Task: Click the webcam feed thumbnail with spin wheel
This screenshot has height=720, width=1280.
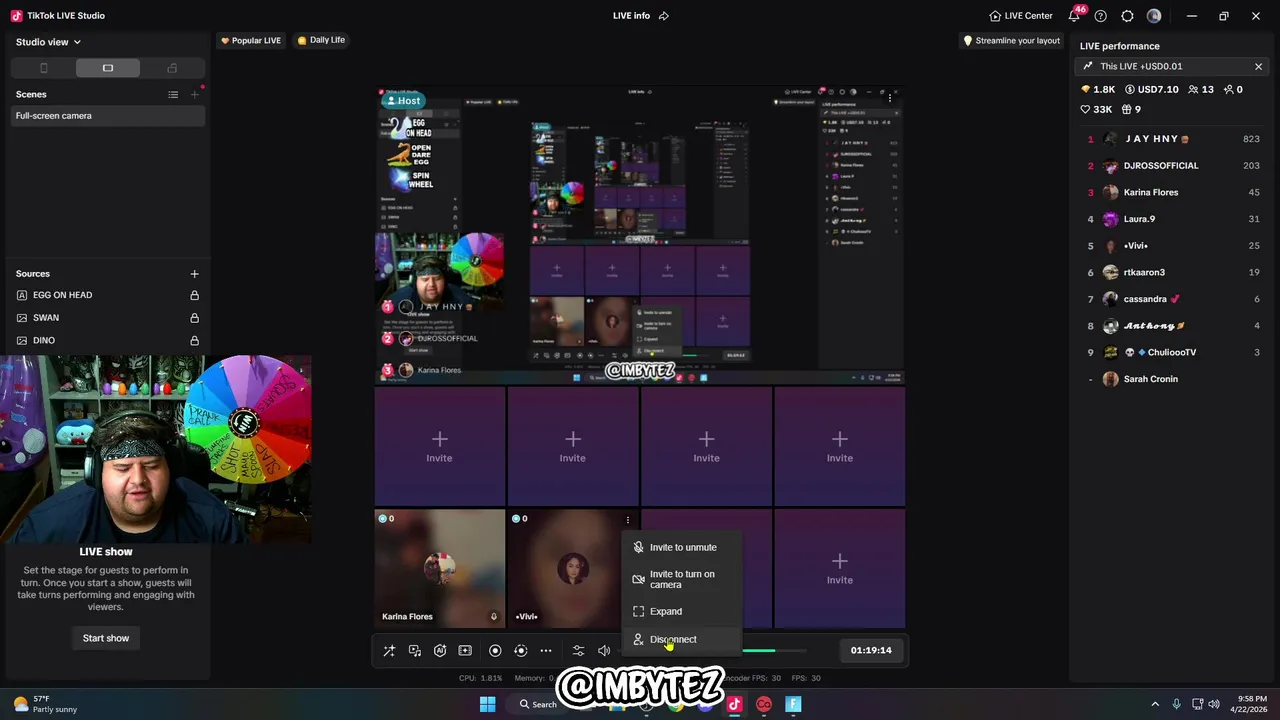Action: 155,449
